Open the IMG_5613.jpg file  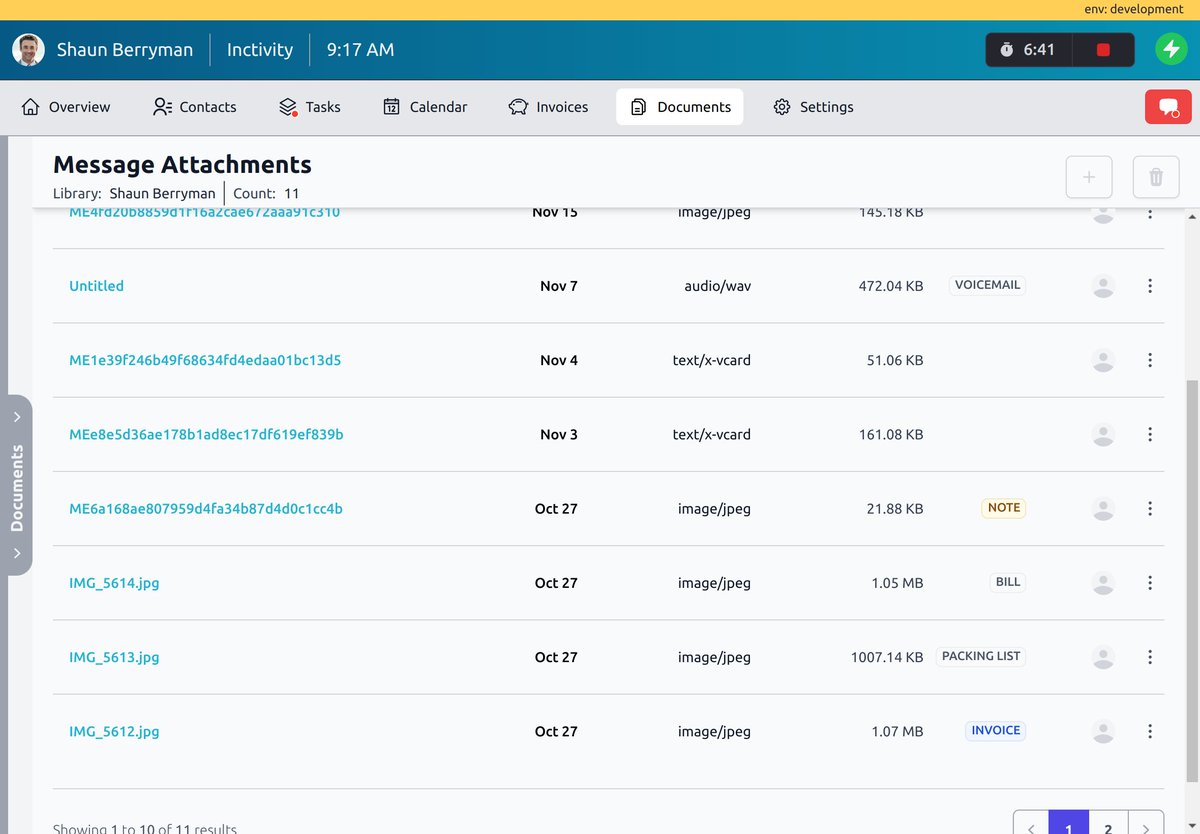pos(114,657)
